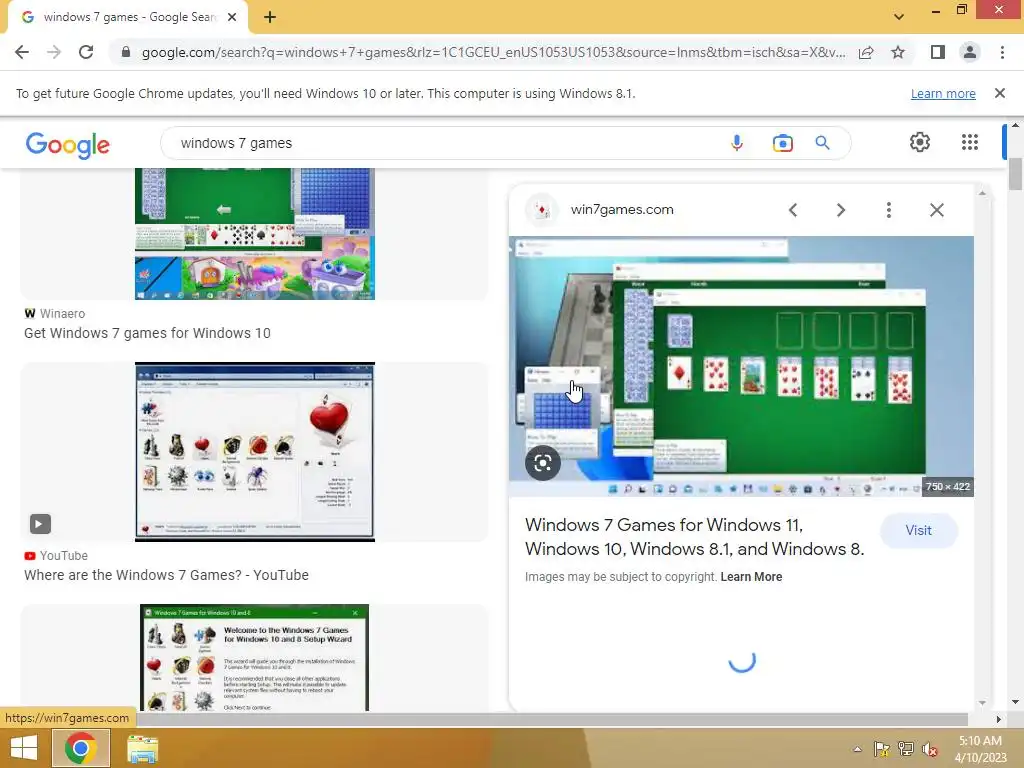Search by image with the camera icon

click(x=782, y=143)
